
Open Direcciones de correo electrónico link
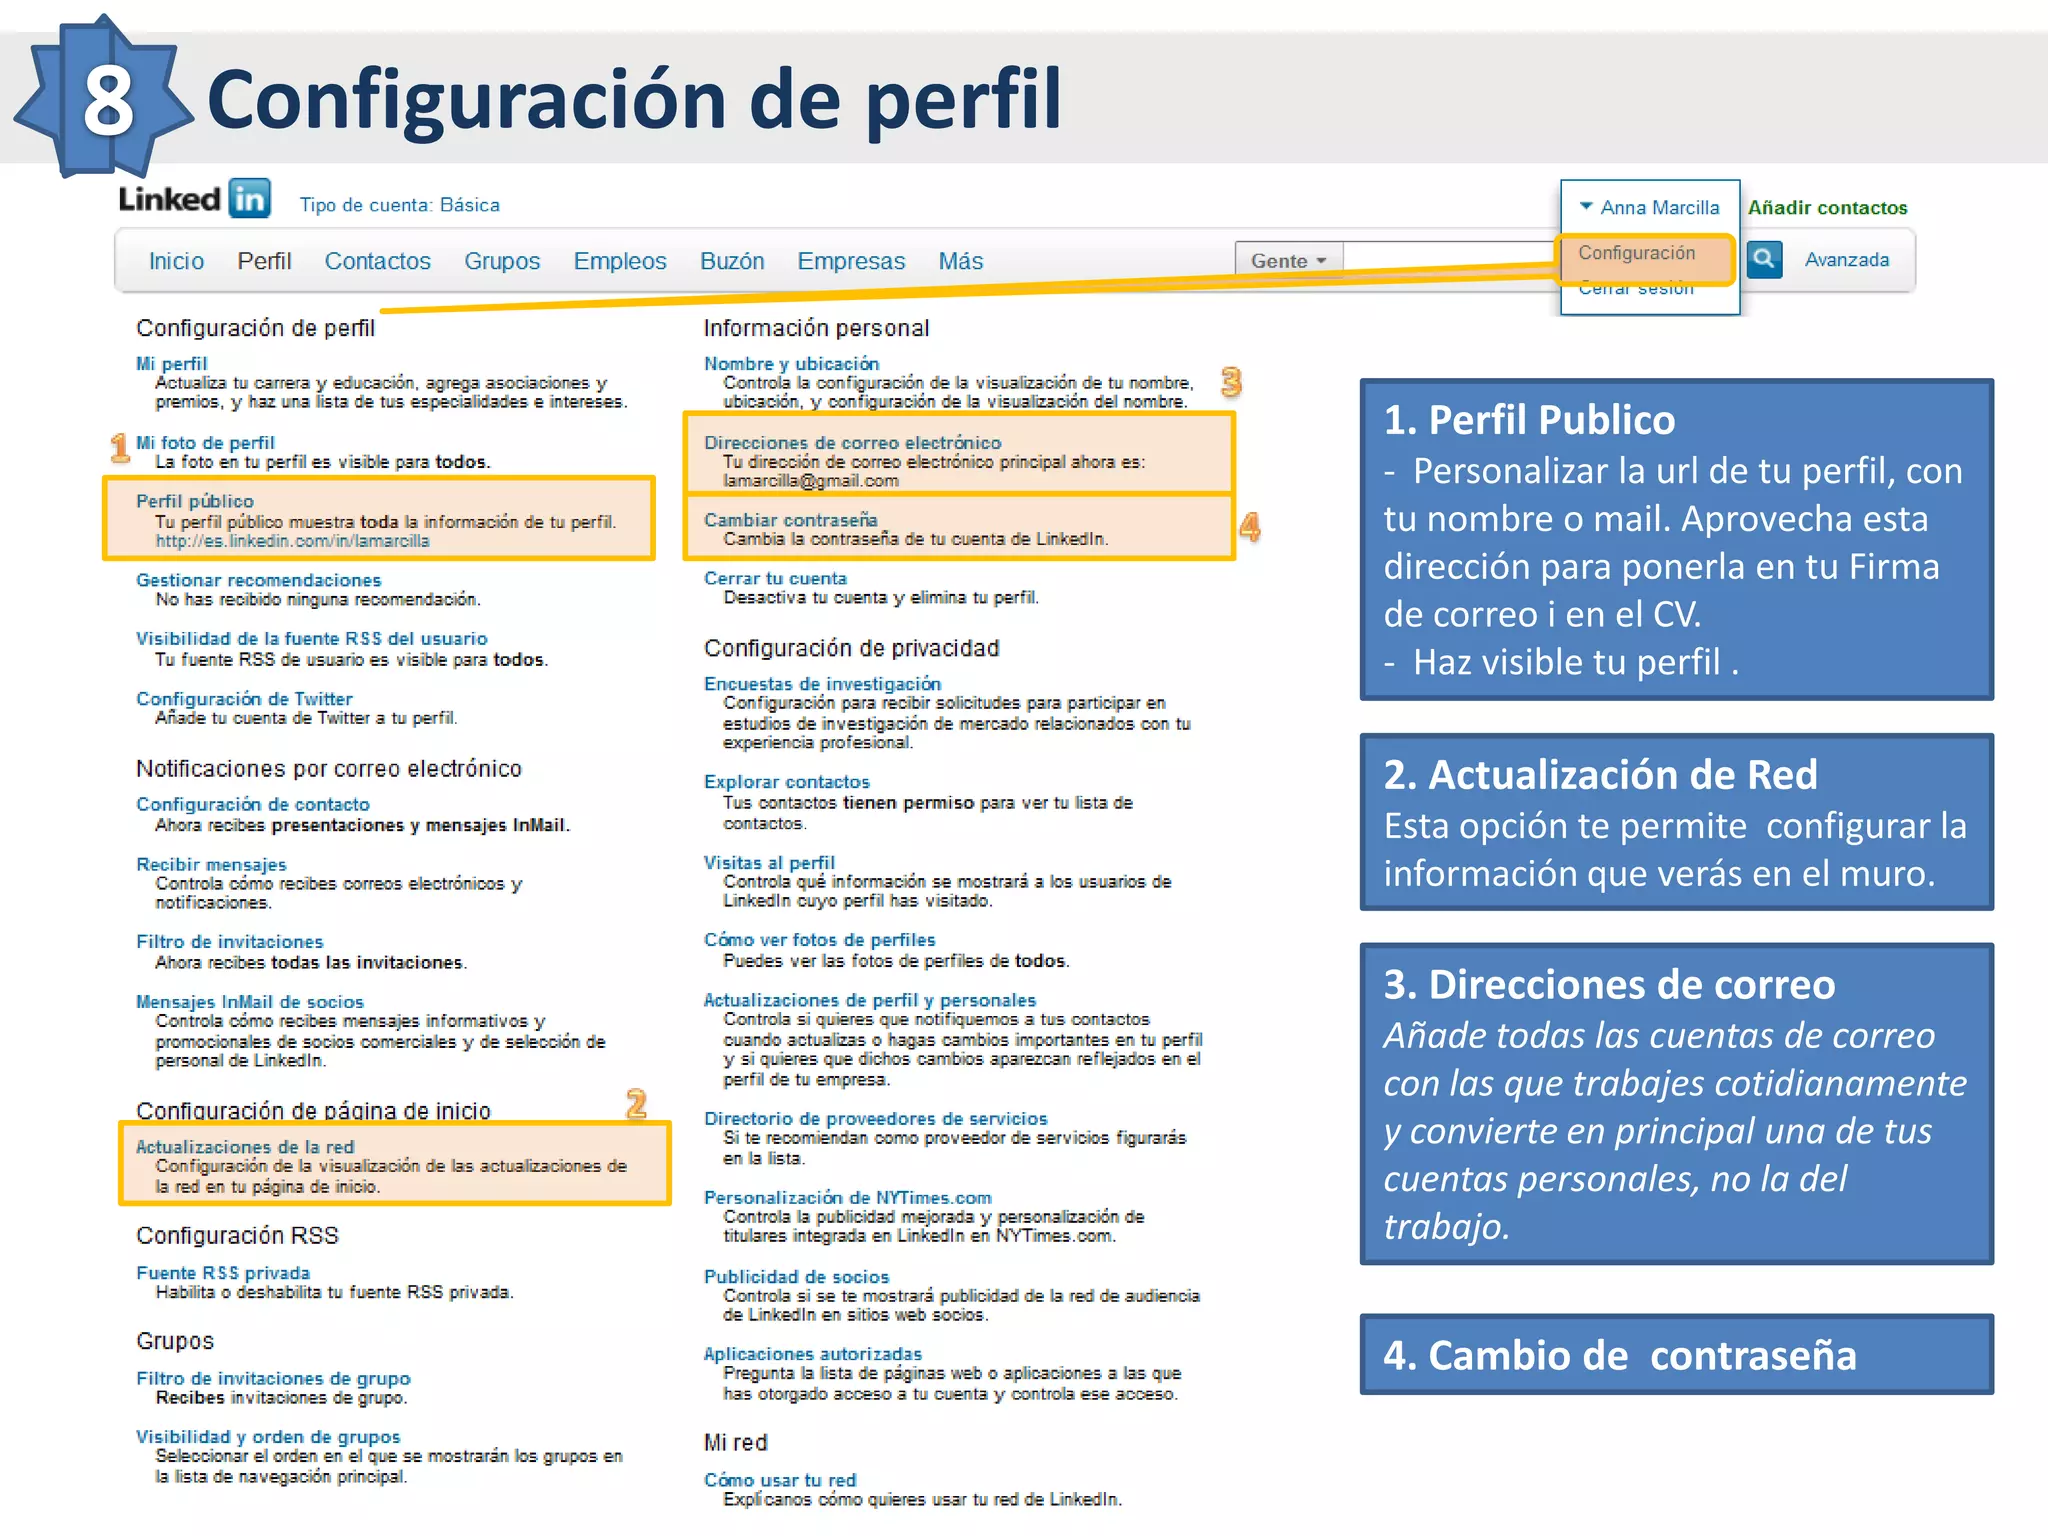pyautogui.click(x=852, y=442)
